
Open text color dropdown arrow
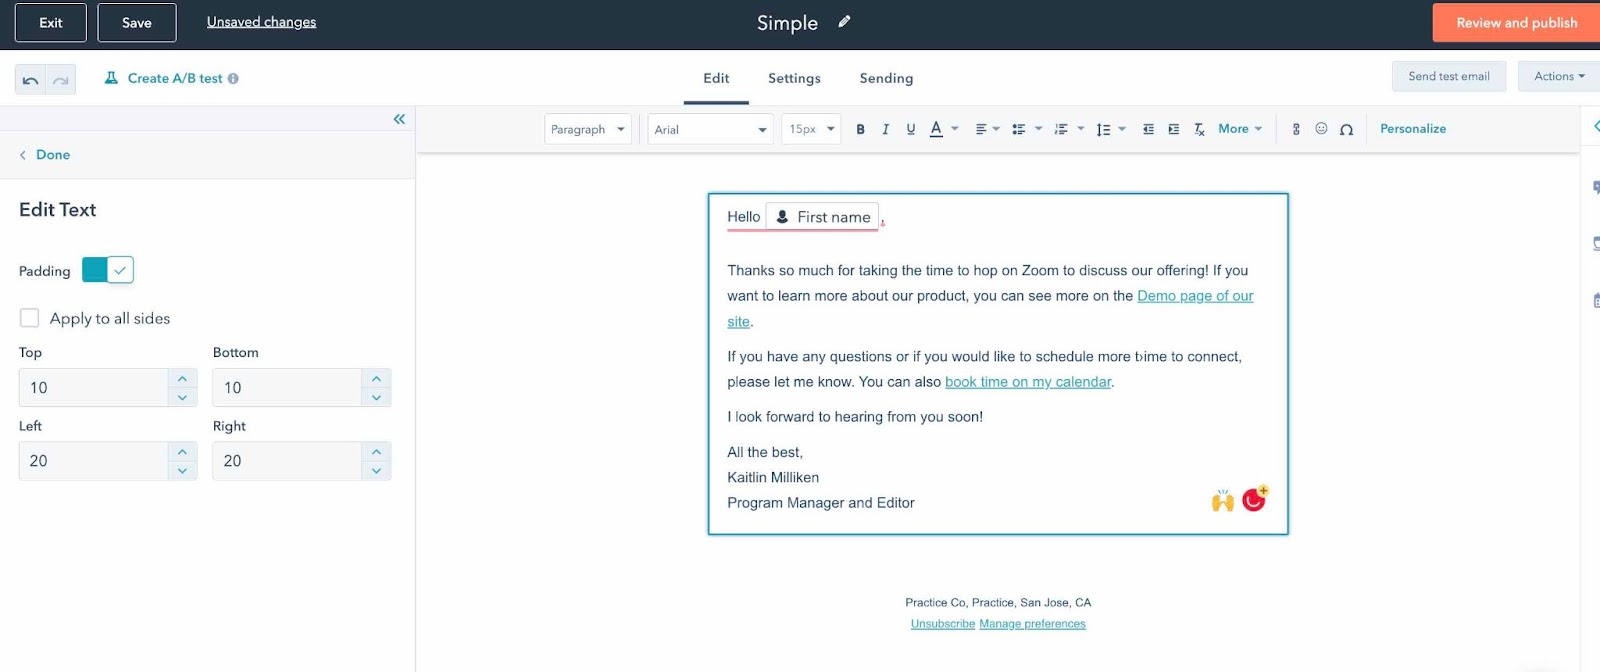(x=955, y=129)
